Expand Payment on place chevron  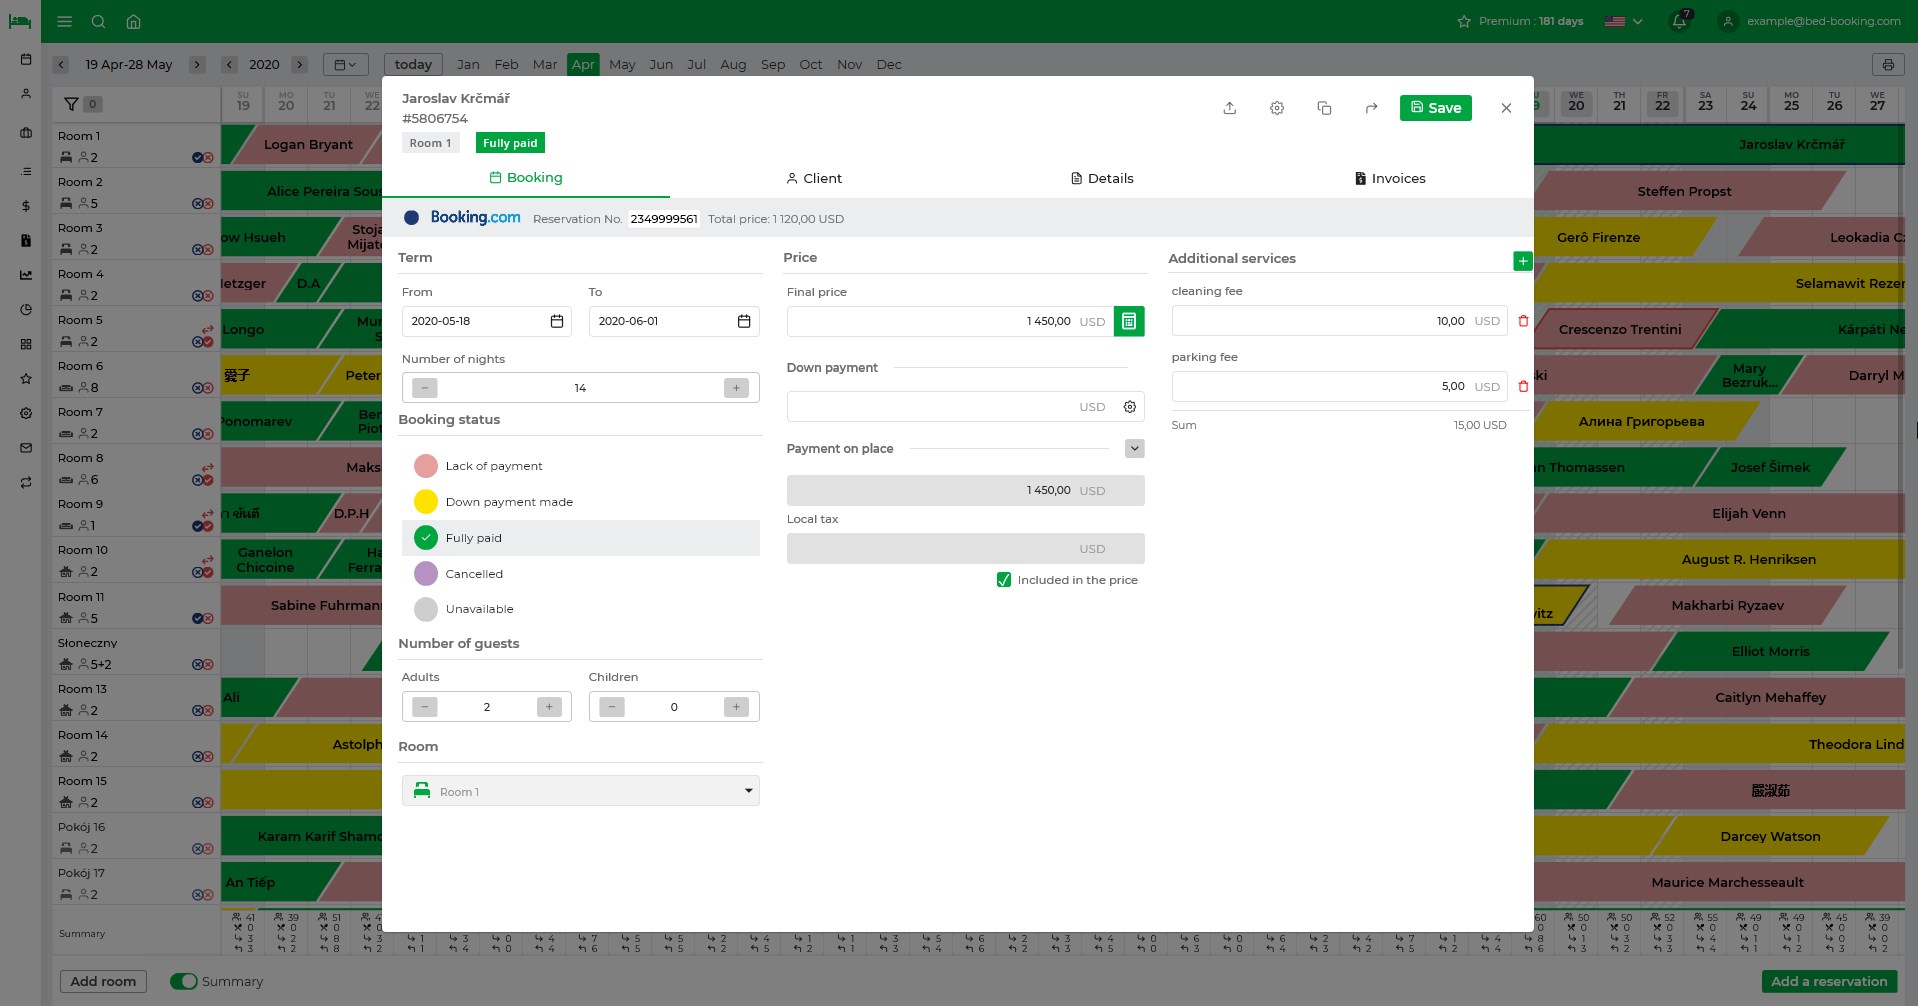click(1134, 449)
